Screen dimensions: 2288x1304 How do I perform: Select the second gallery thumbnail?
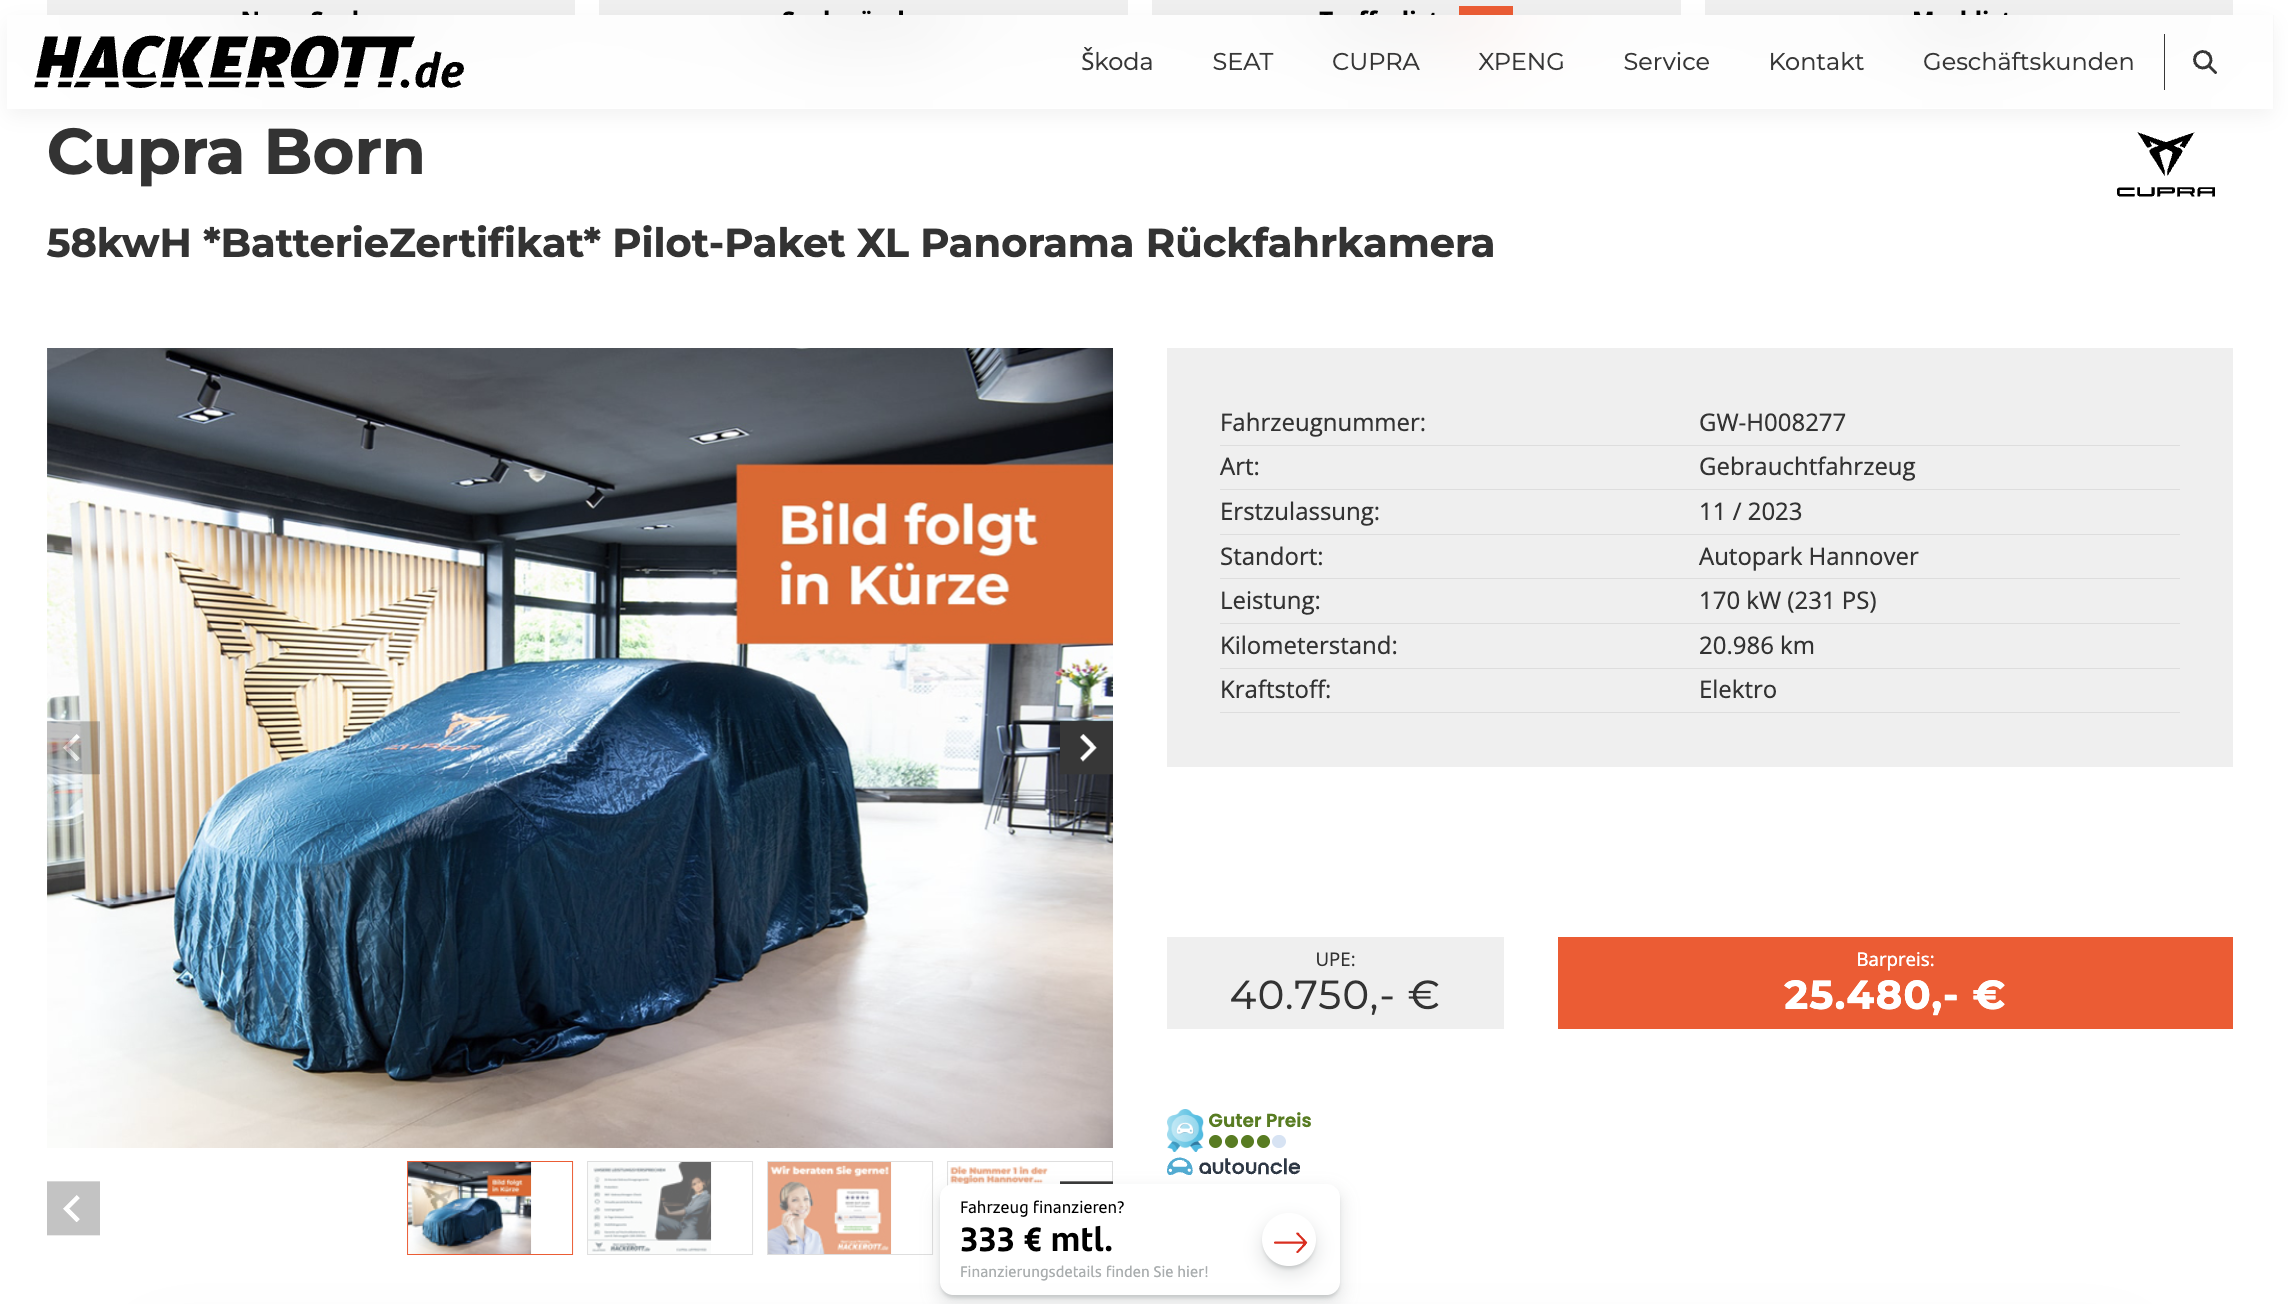(670, 1208)
